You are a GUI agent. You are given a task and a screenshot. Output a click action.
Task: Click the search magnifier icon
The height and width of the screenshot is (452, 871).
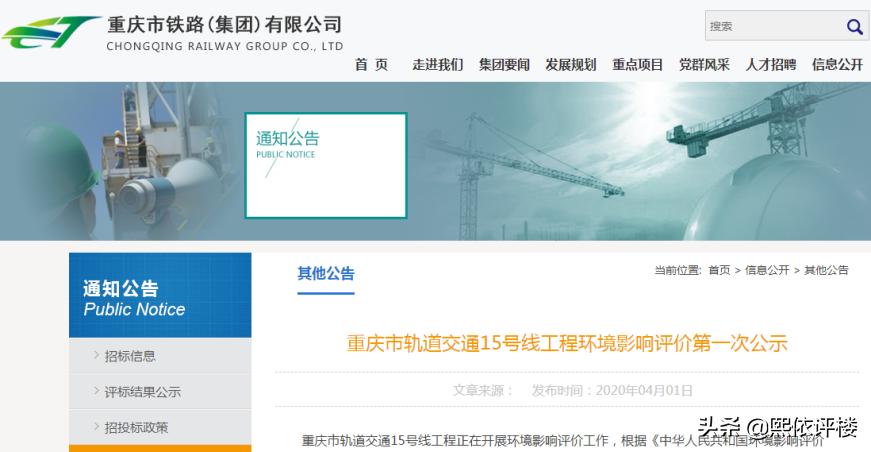[854, 26]
